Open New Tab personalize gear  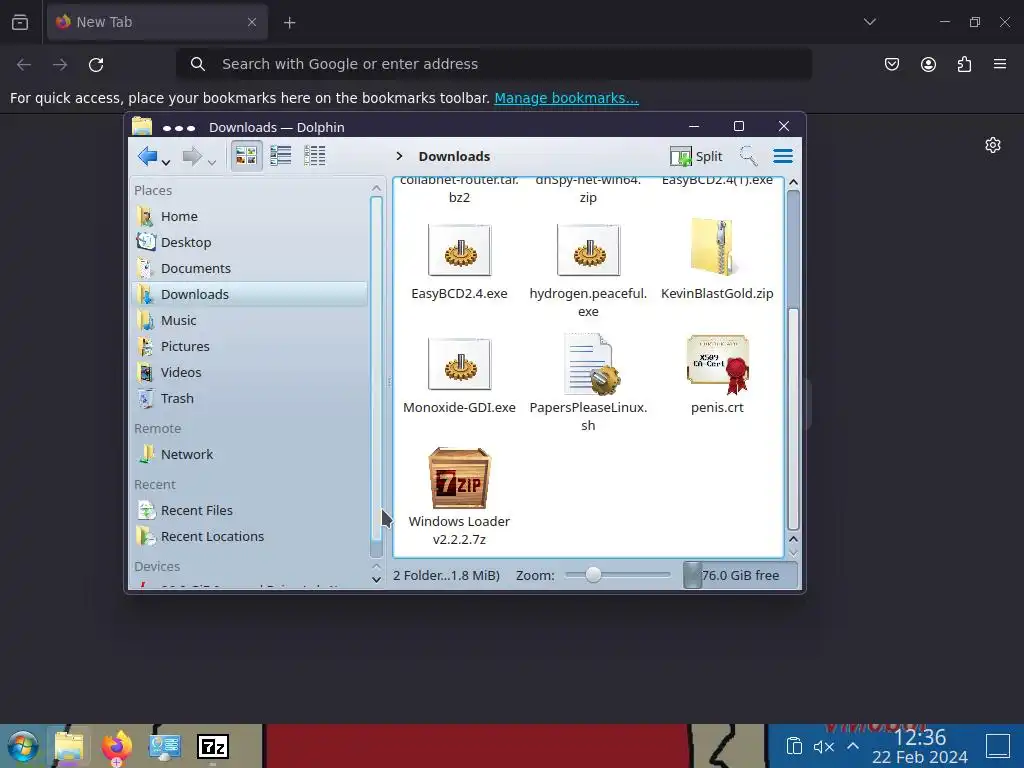coord(993,145)
